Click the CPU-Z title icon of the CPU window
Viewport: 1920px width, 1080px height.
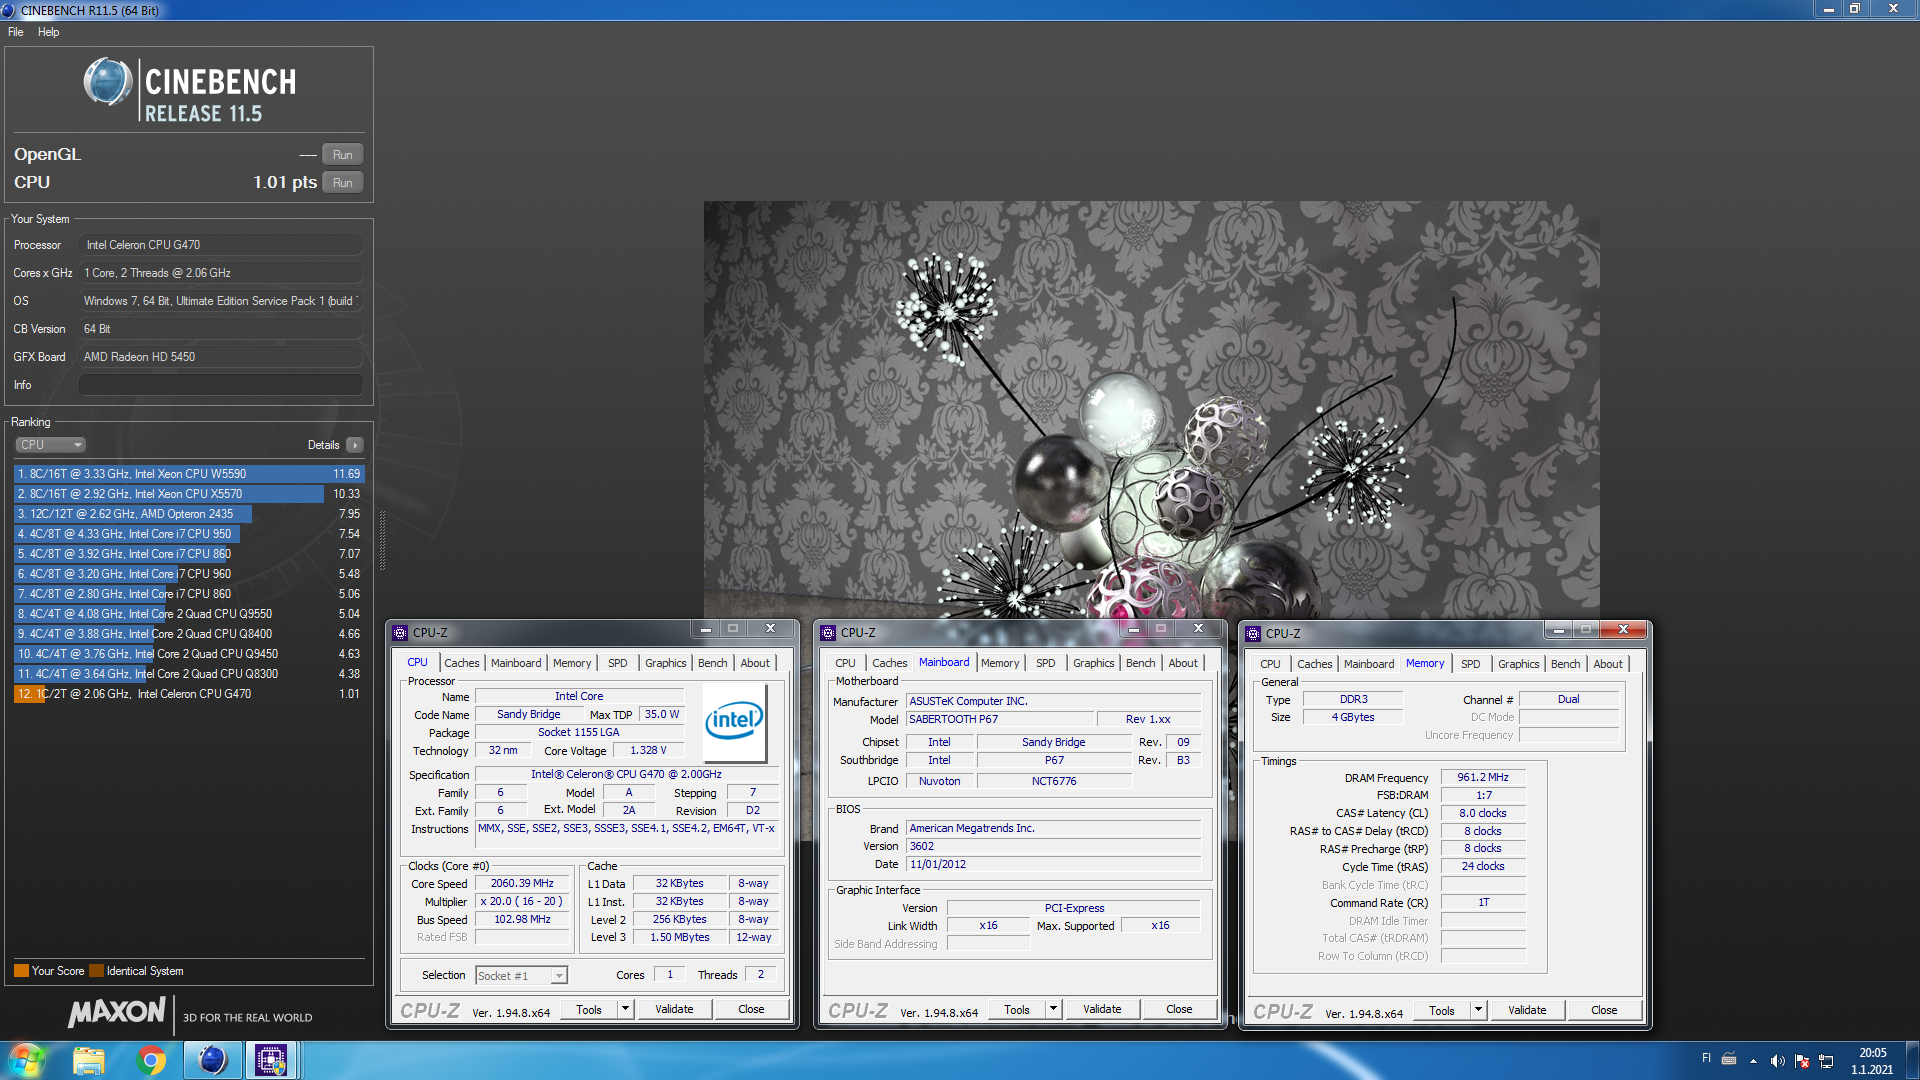(x=400, y=632)
